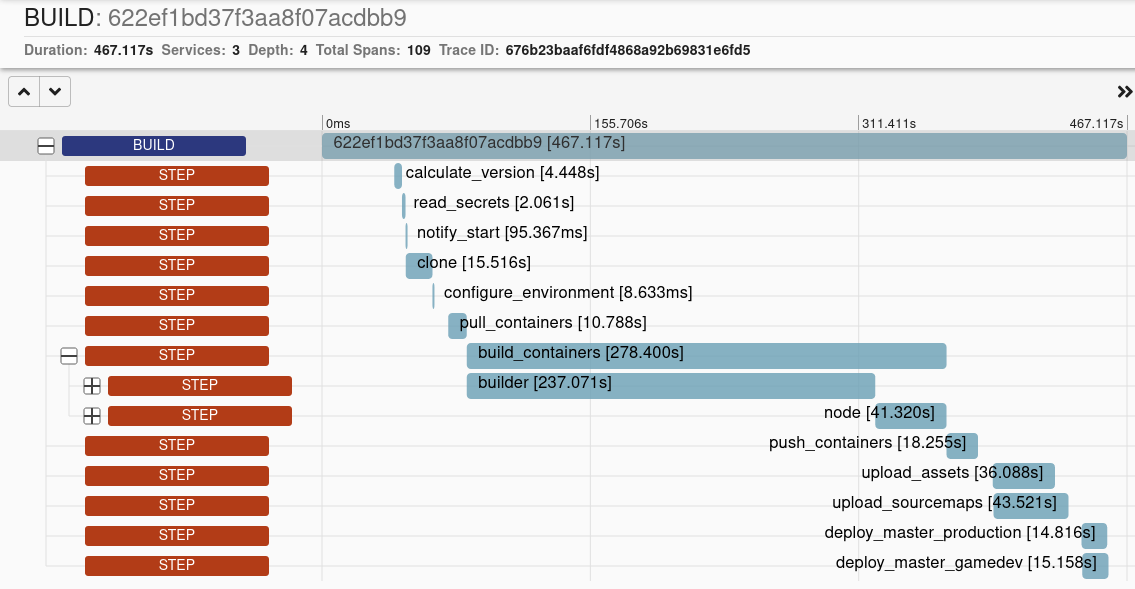Collapse the build_containers STEP row

coord(69,356)
